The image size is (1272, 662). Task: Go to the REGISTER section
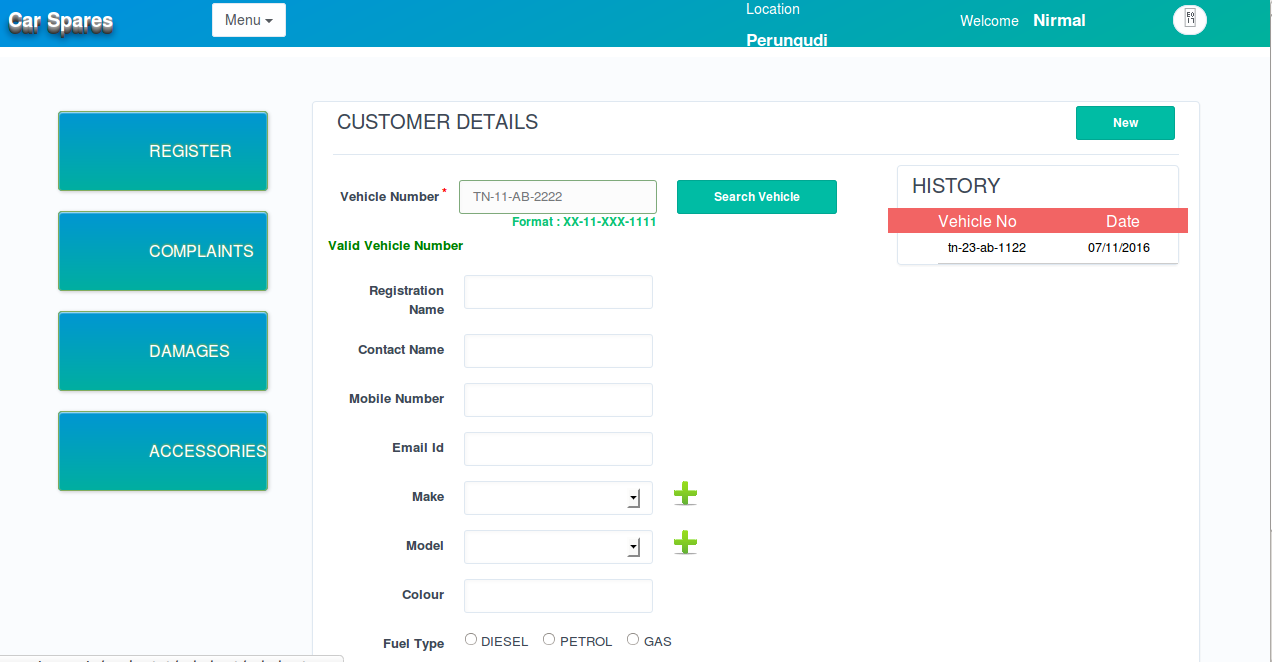tap(163, 151)
